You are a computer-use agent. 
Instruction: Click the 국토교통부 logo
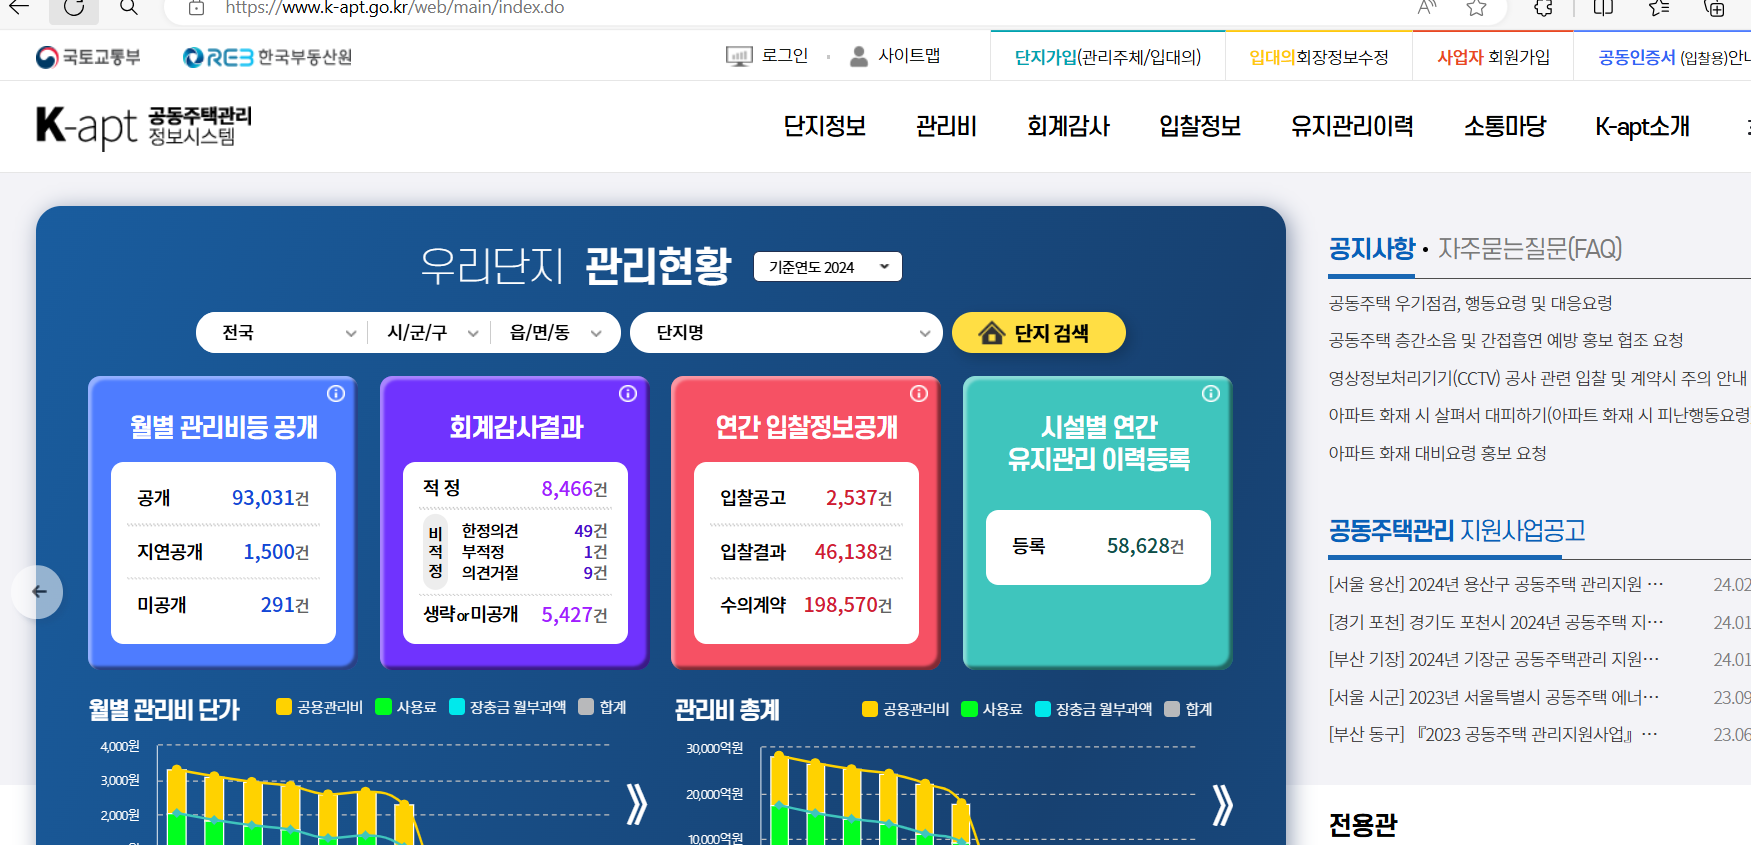click(x=88, y=57)
